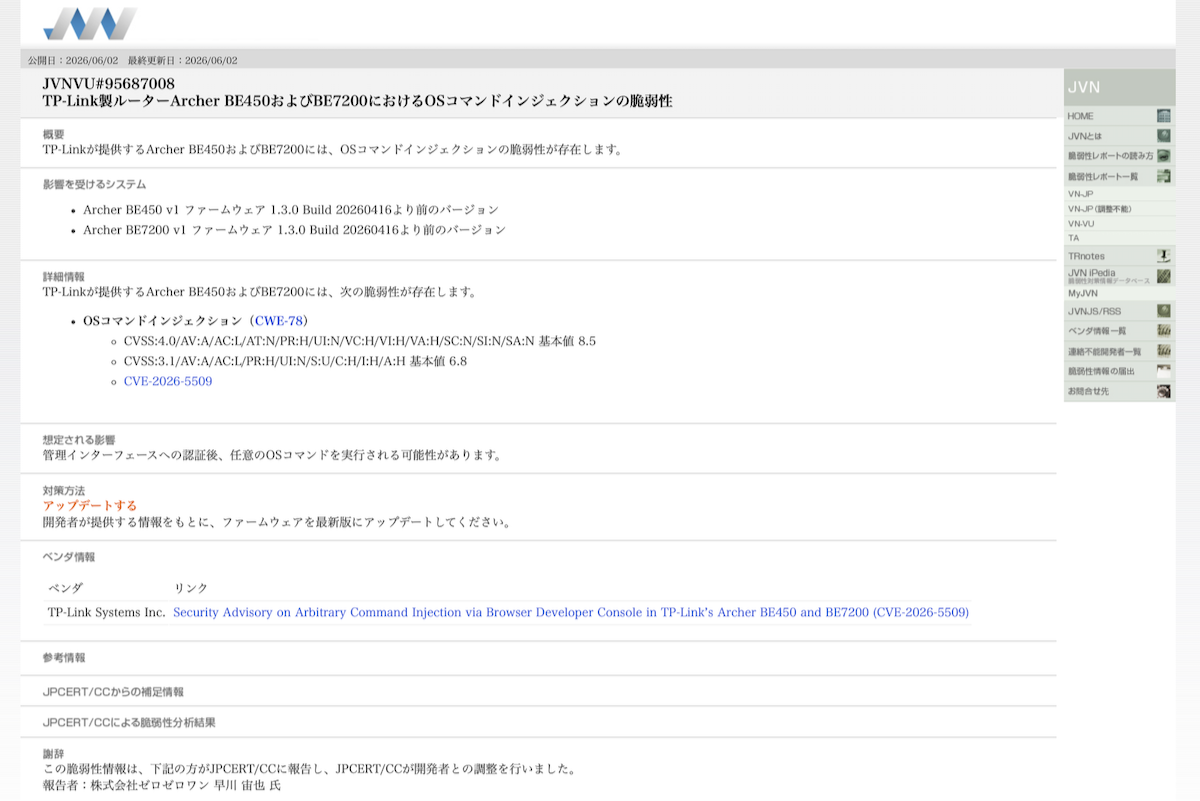
Task: Click the 想定される影響 heading
Action: (79, 439)
